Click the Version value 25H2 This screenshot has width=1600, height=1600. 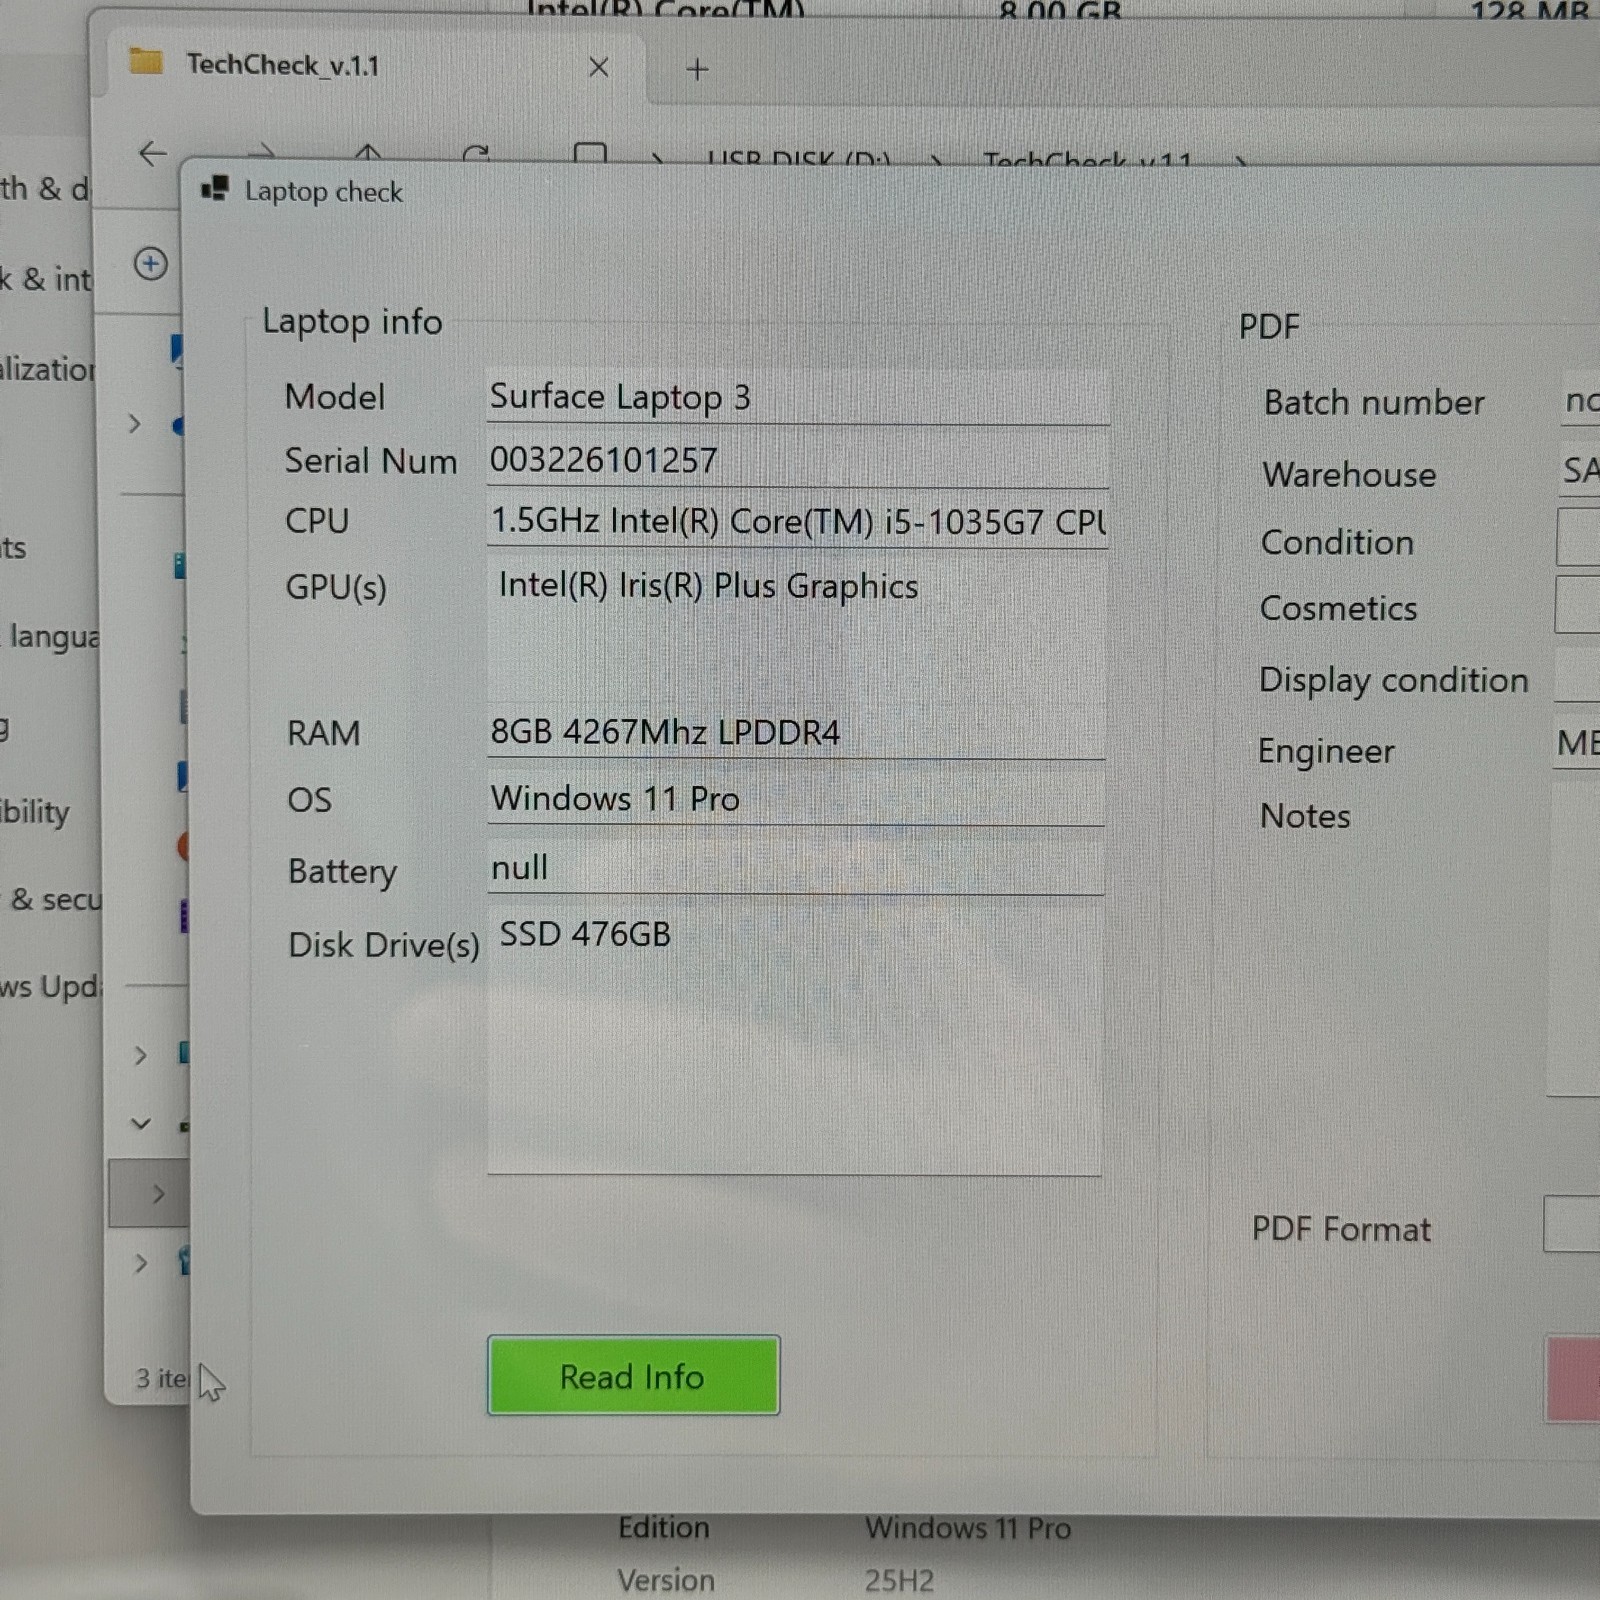[x=899, y=1581]
